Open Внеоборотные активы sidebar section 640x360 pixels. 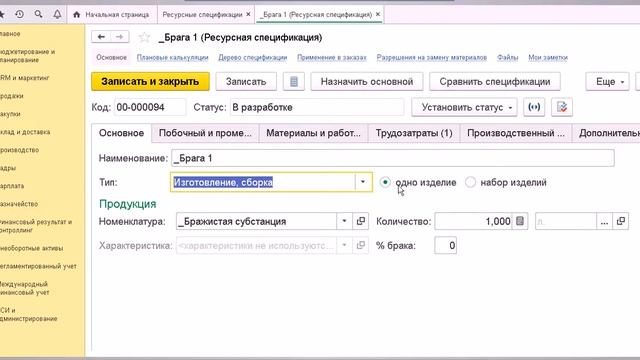[x=31, y=248]
